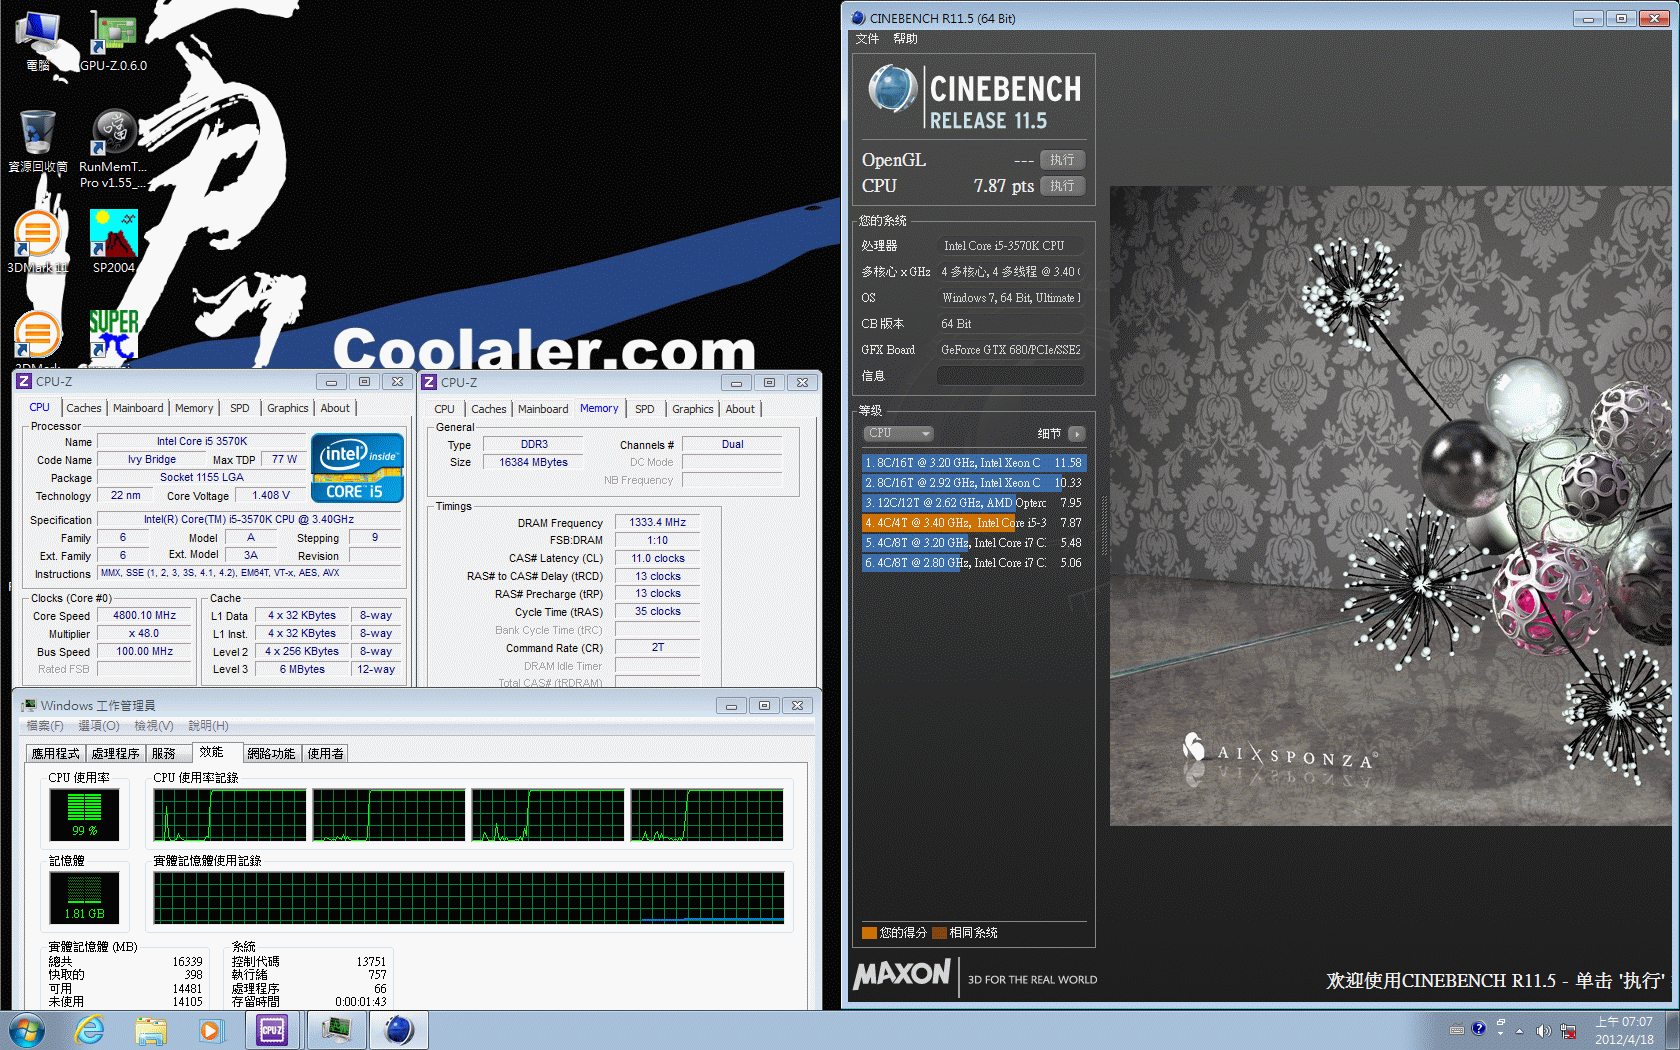Screen dimensions: 1680x1050
Task: Click the keyboard input tray icon
Action: 1457,1030
